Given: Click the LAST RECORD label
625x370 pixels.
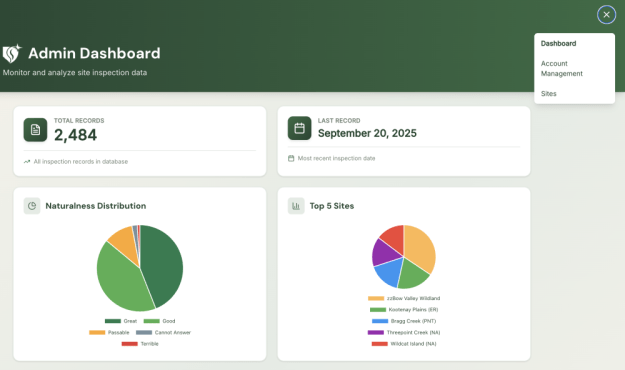Looking at the screenshot, I should [x=339, y=120].
